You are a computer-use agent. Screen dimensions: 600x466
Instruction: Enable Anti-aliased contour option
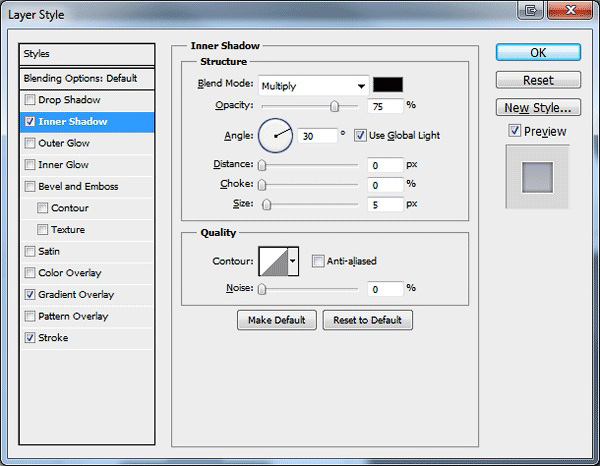pyautogui.click(x=318, y=261)
